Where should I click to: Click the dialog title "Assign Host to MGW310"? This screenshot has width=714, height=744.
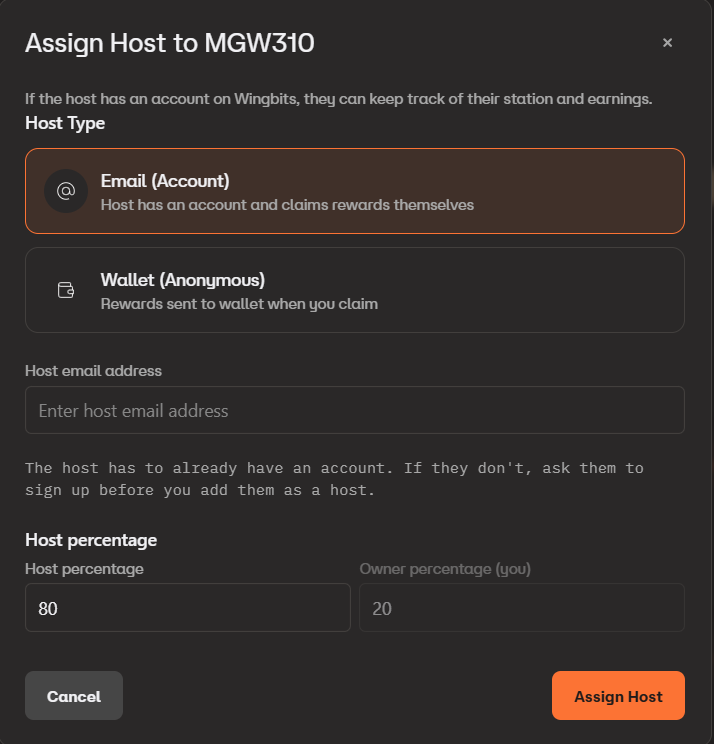[170, 43]
